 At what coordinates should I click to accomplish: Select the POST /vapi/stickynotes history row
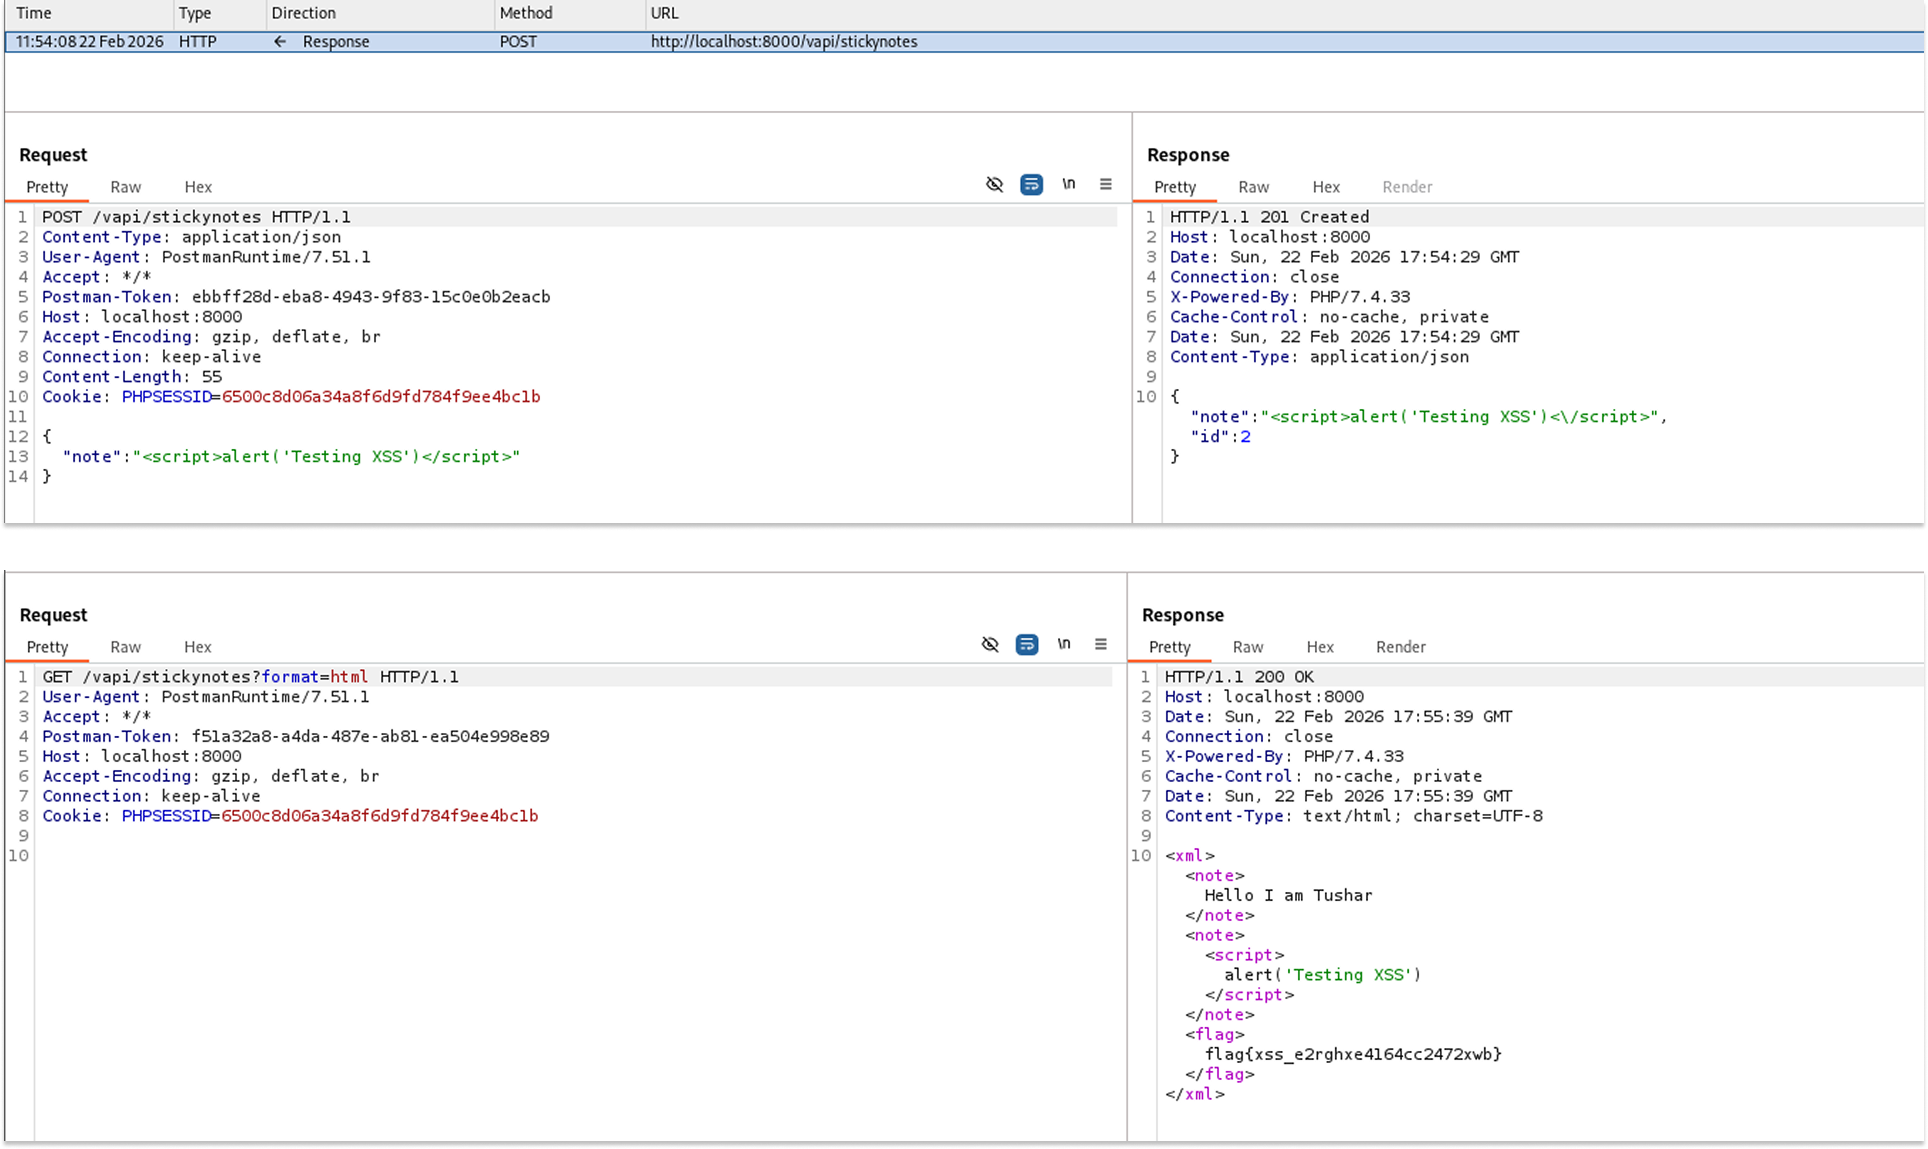pyautogui.click(x=783, y=42)
